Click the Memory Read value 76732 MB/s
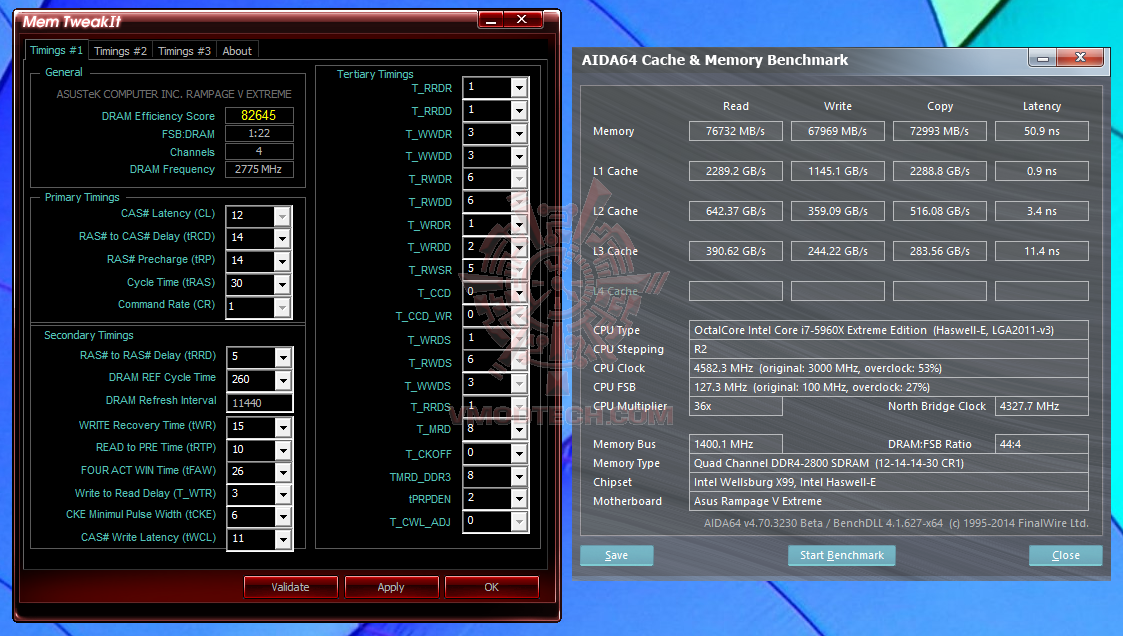Screen dimensions: 1123x636 click(x=736, y=131)
